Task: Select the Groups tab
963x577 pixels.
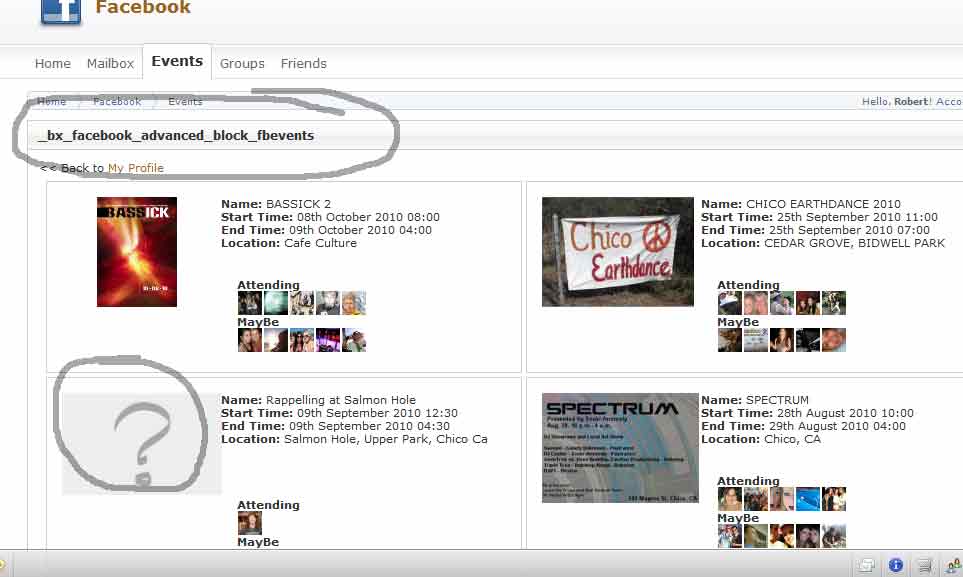Action: (242, 63)
